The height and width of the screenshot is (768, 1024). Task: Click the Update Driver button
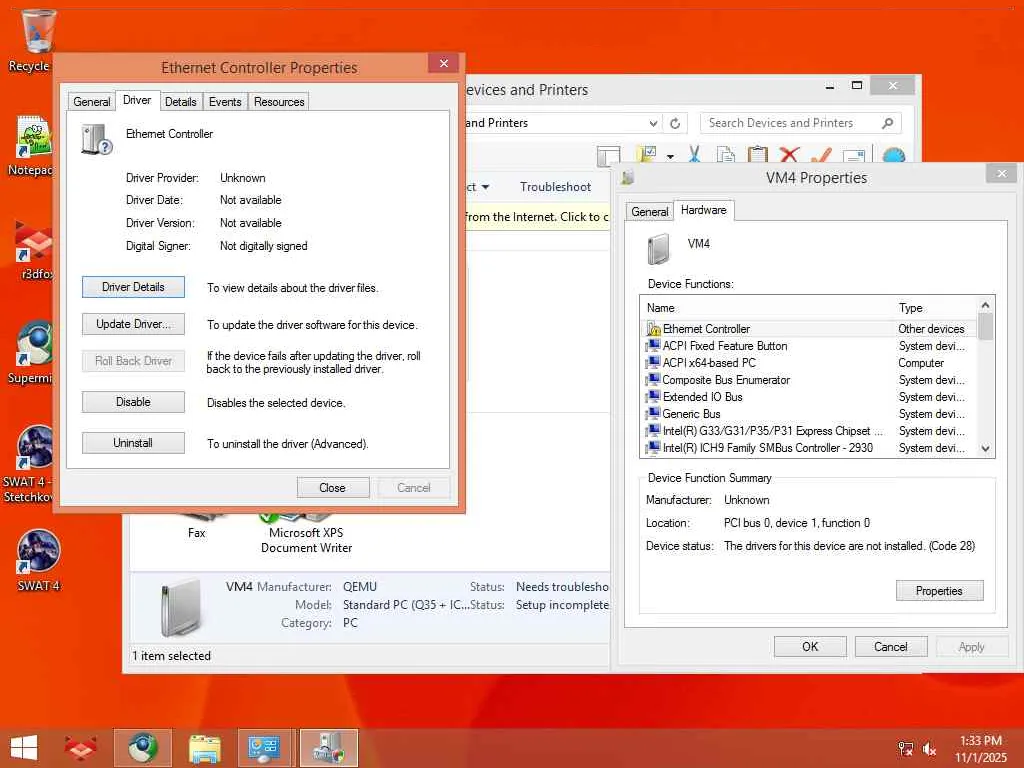point(133,324)
